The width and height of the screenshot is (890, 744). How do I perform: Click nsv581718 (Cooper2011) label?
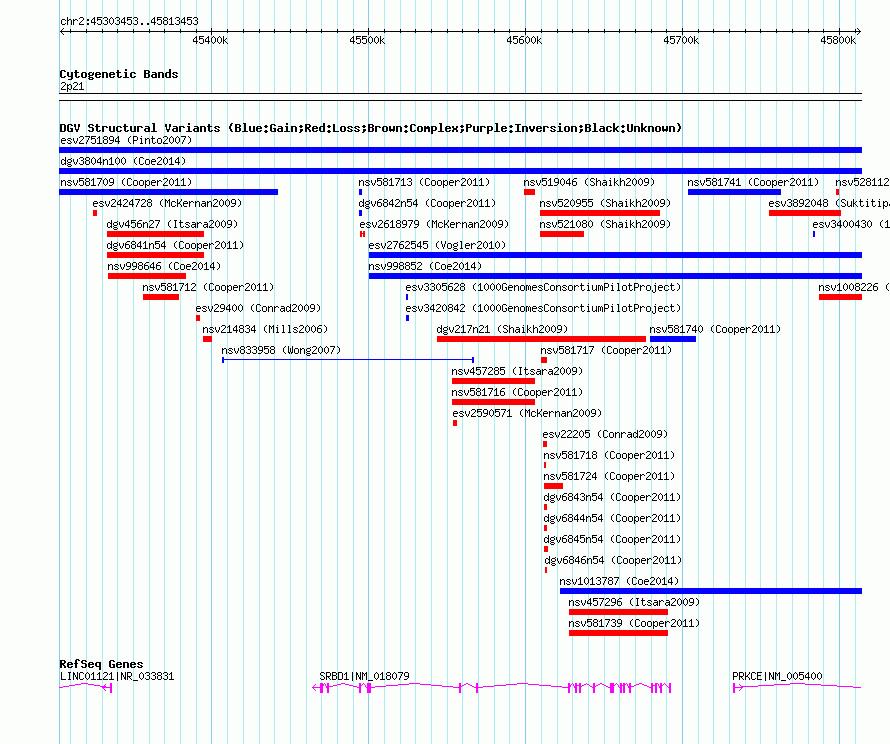[609, 455]
